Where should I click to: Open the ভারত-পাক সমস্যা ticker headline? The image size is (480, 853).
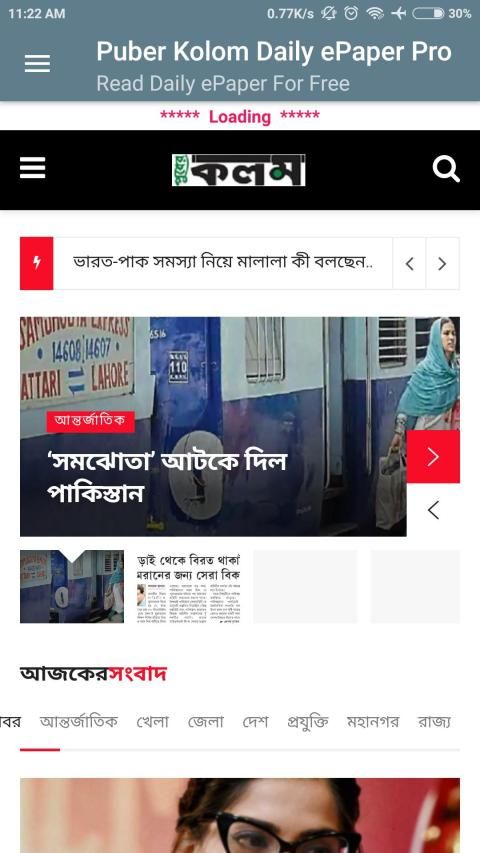[x=223, y=263]
